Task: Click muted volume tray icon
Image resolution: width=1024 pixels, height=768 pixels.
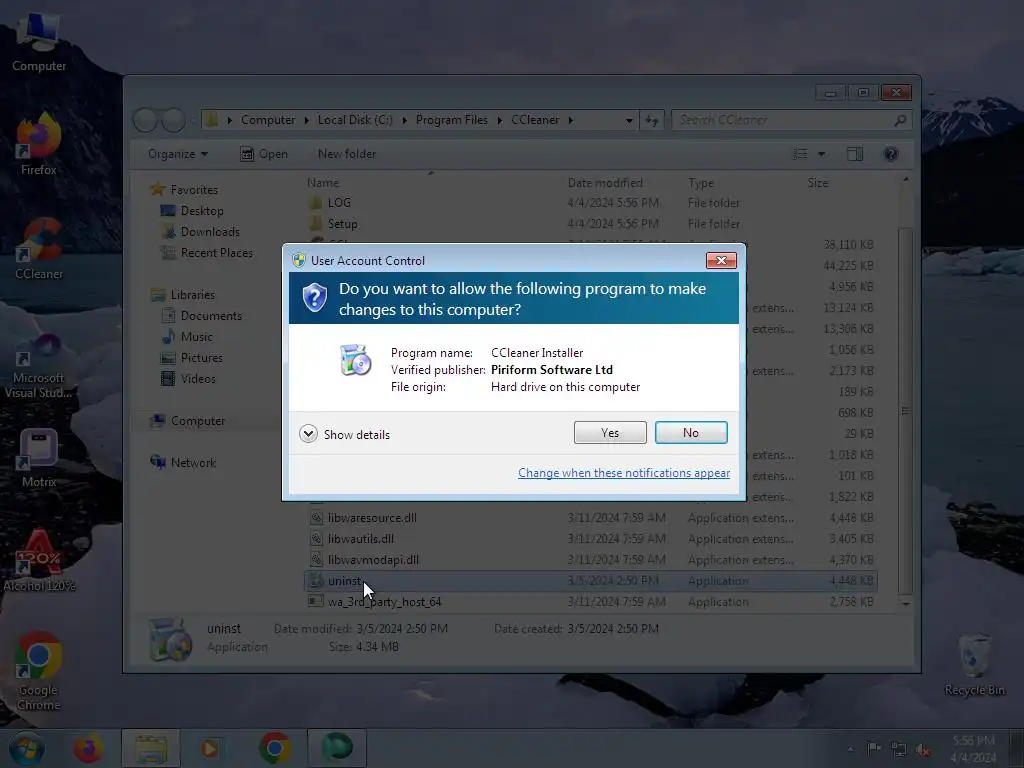Action: [923, 750]
